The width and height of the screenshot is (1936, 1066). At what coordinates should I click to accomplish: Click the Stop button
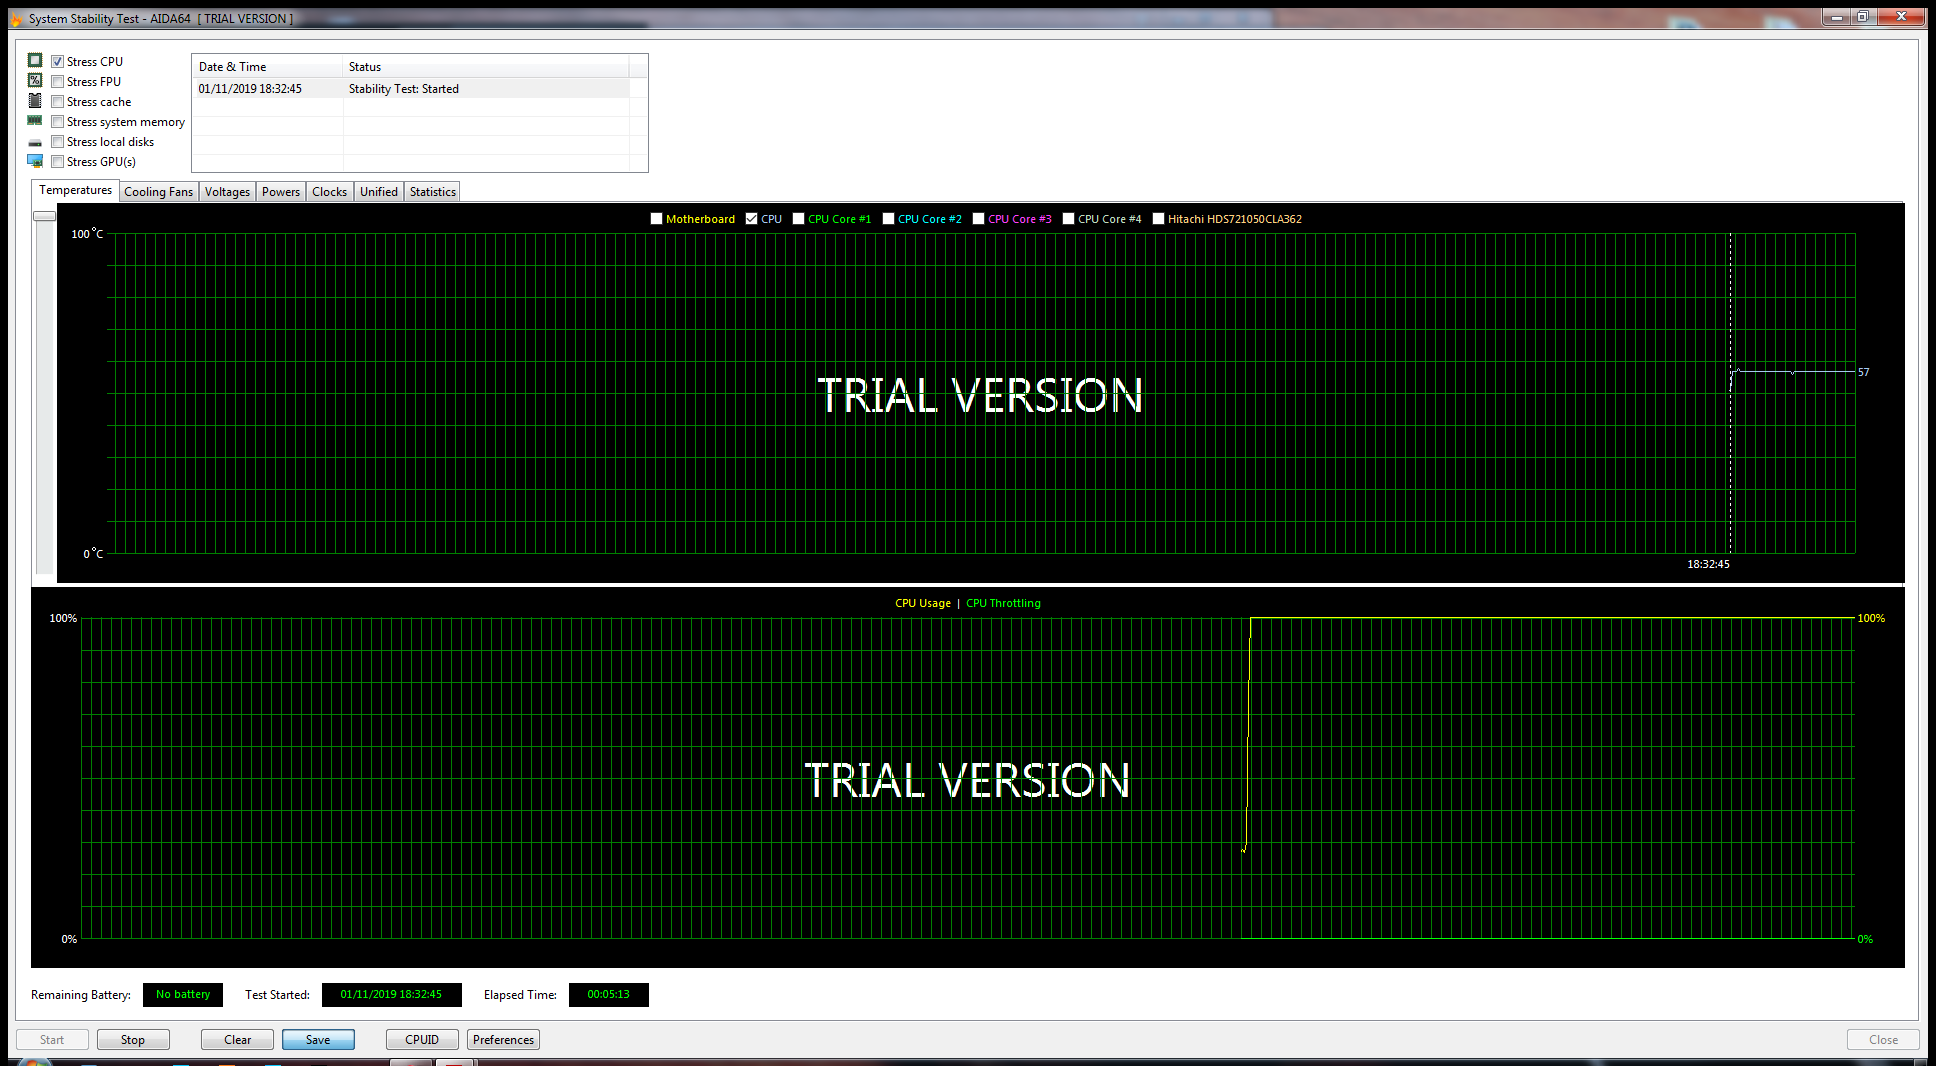(133, 1040)
